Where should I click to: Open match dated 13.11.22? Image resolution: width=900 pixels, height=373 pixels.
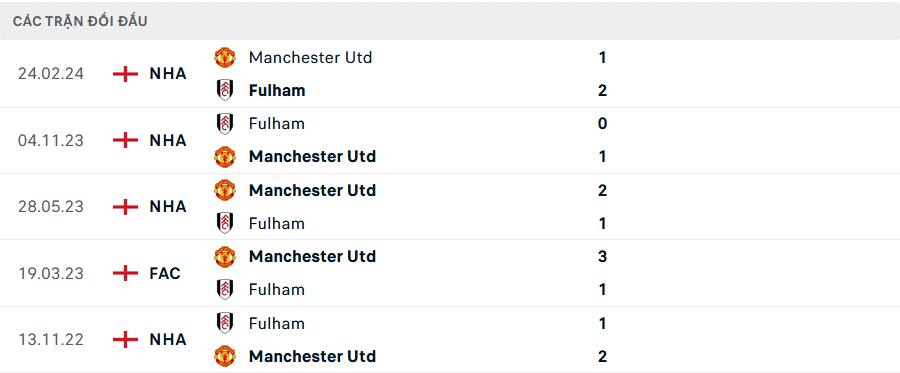51,340
